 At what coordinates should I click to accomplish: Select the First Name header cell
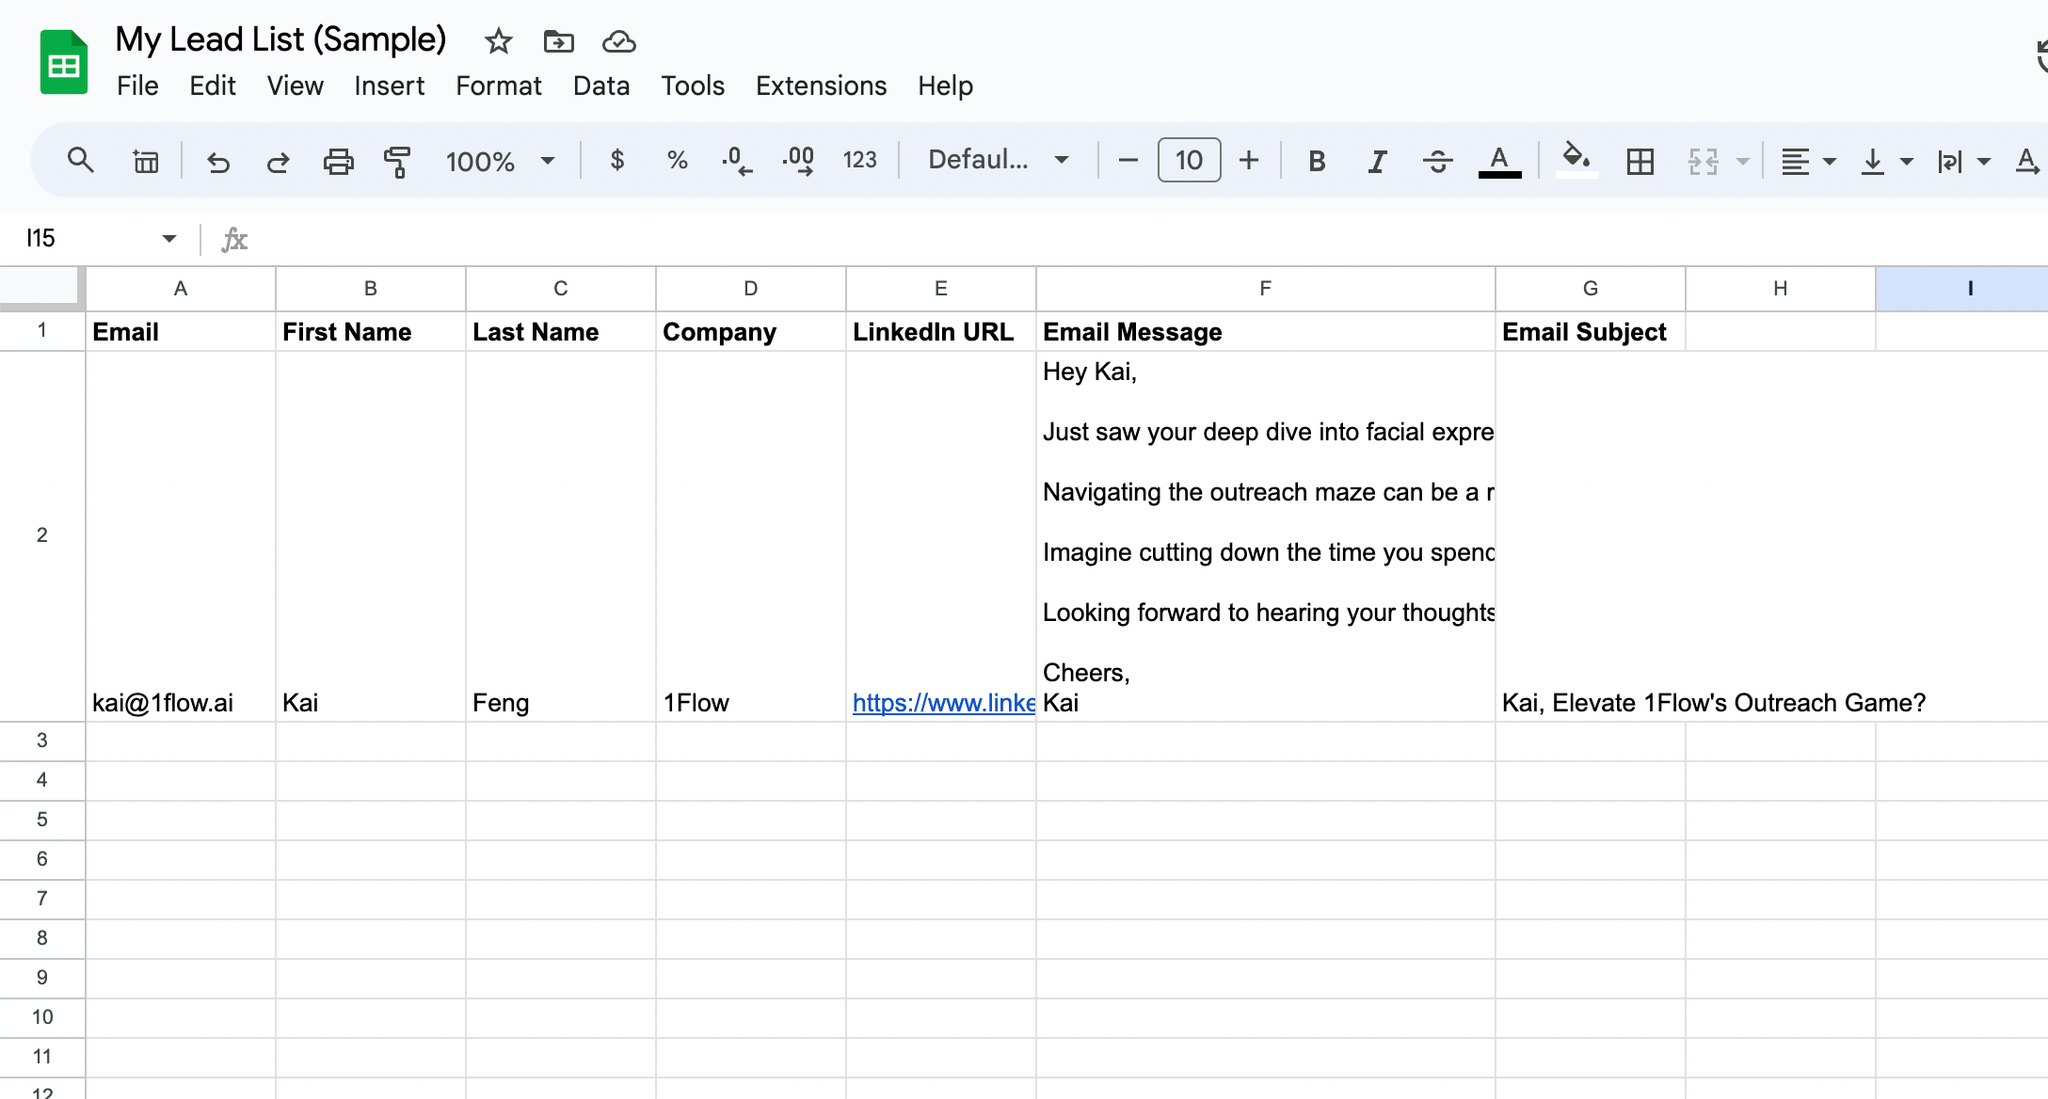pos(370,332)
